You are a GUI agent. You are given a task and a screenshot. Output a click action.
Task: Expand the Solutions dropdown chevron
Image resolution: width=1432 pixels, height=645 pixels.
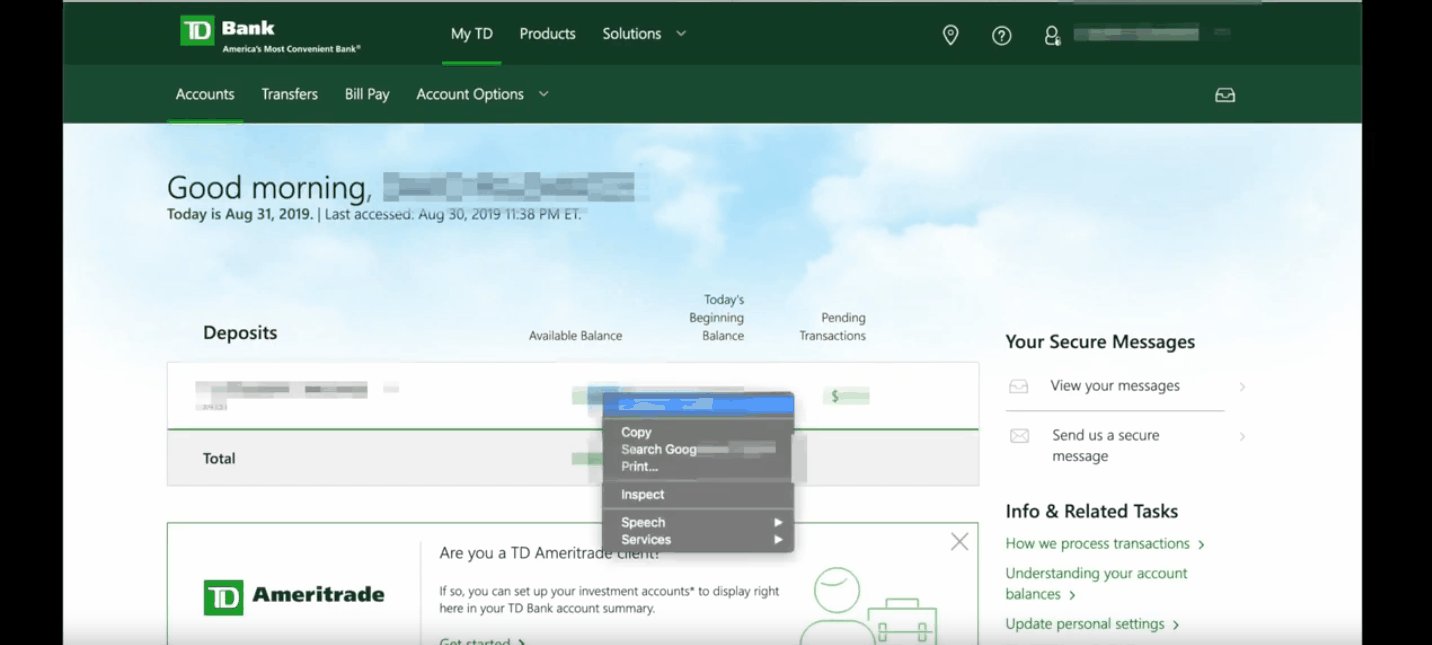point(681,33)
